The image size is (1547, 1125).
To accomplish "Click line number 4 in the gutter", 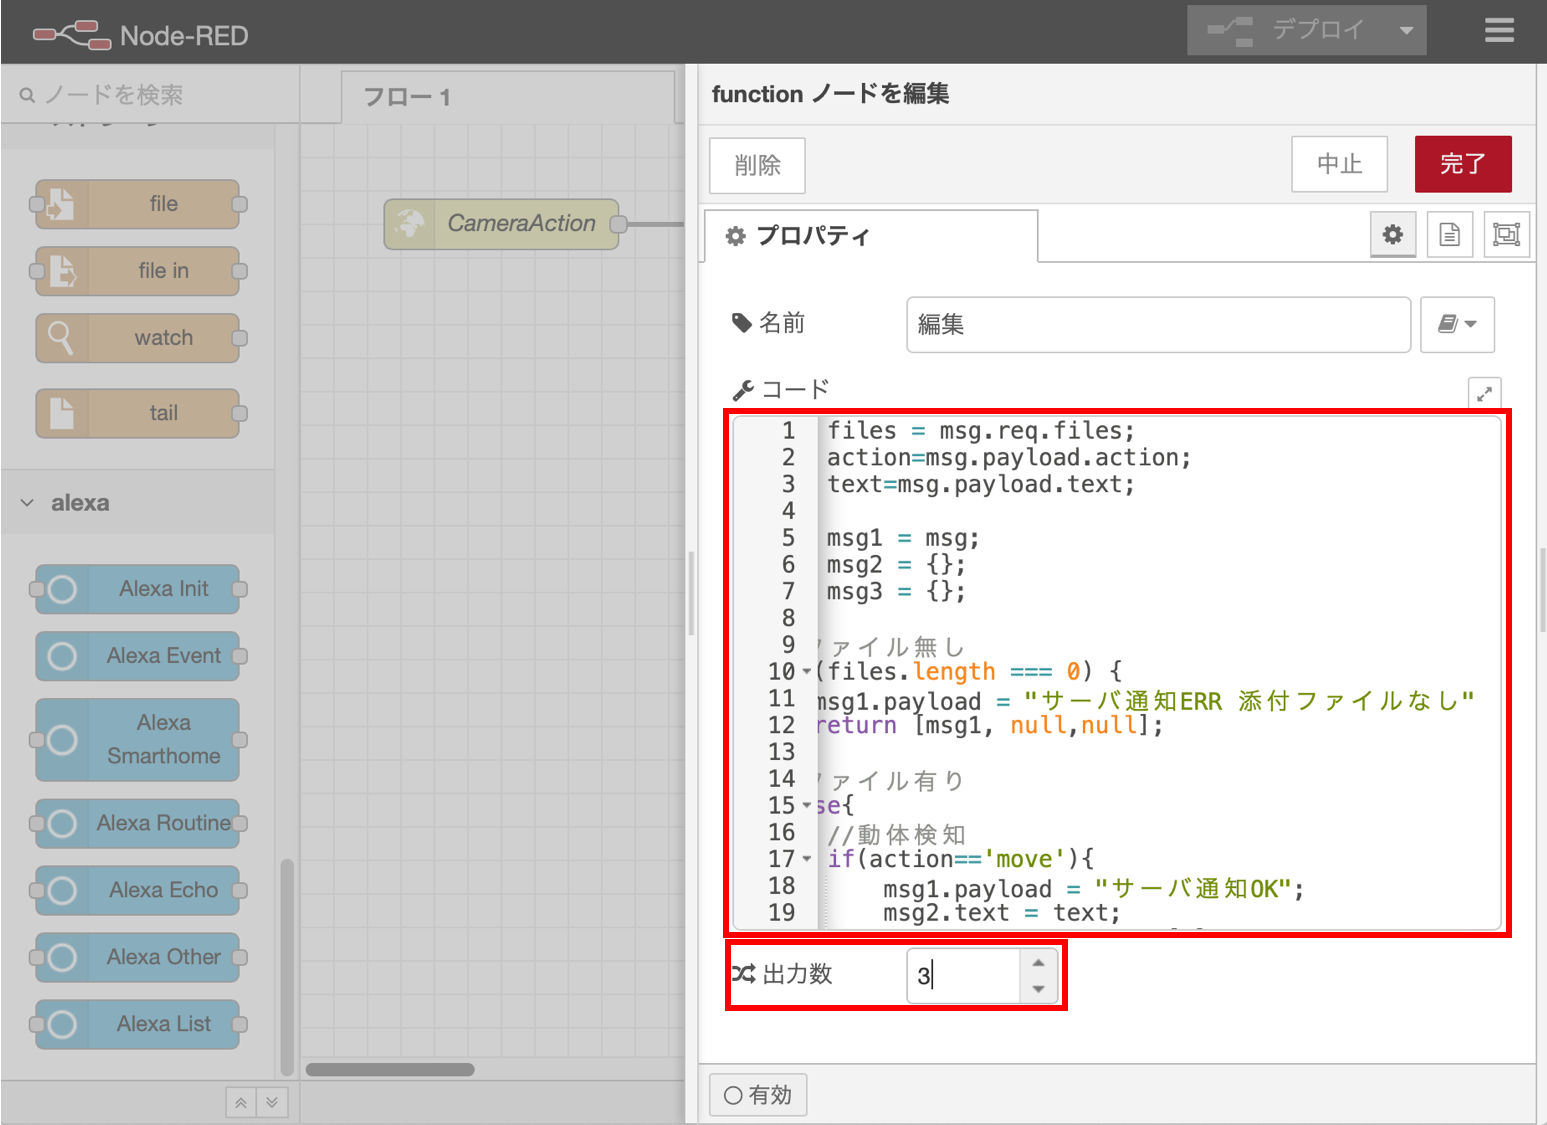I will pos(788,511).
